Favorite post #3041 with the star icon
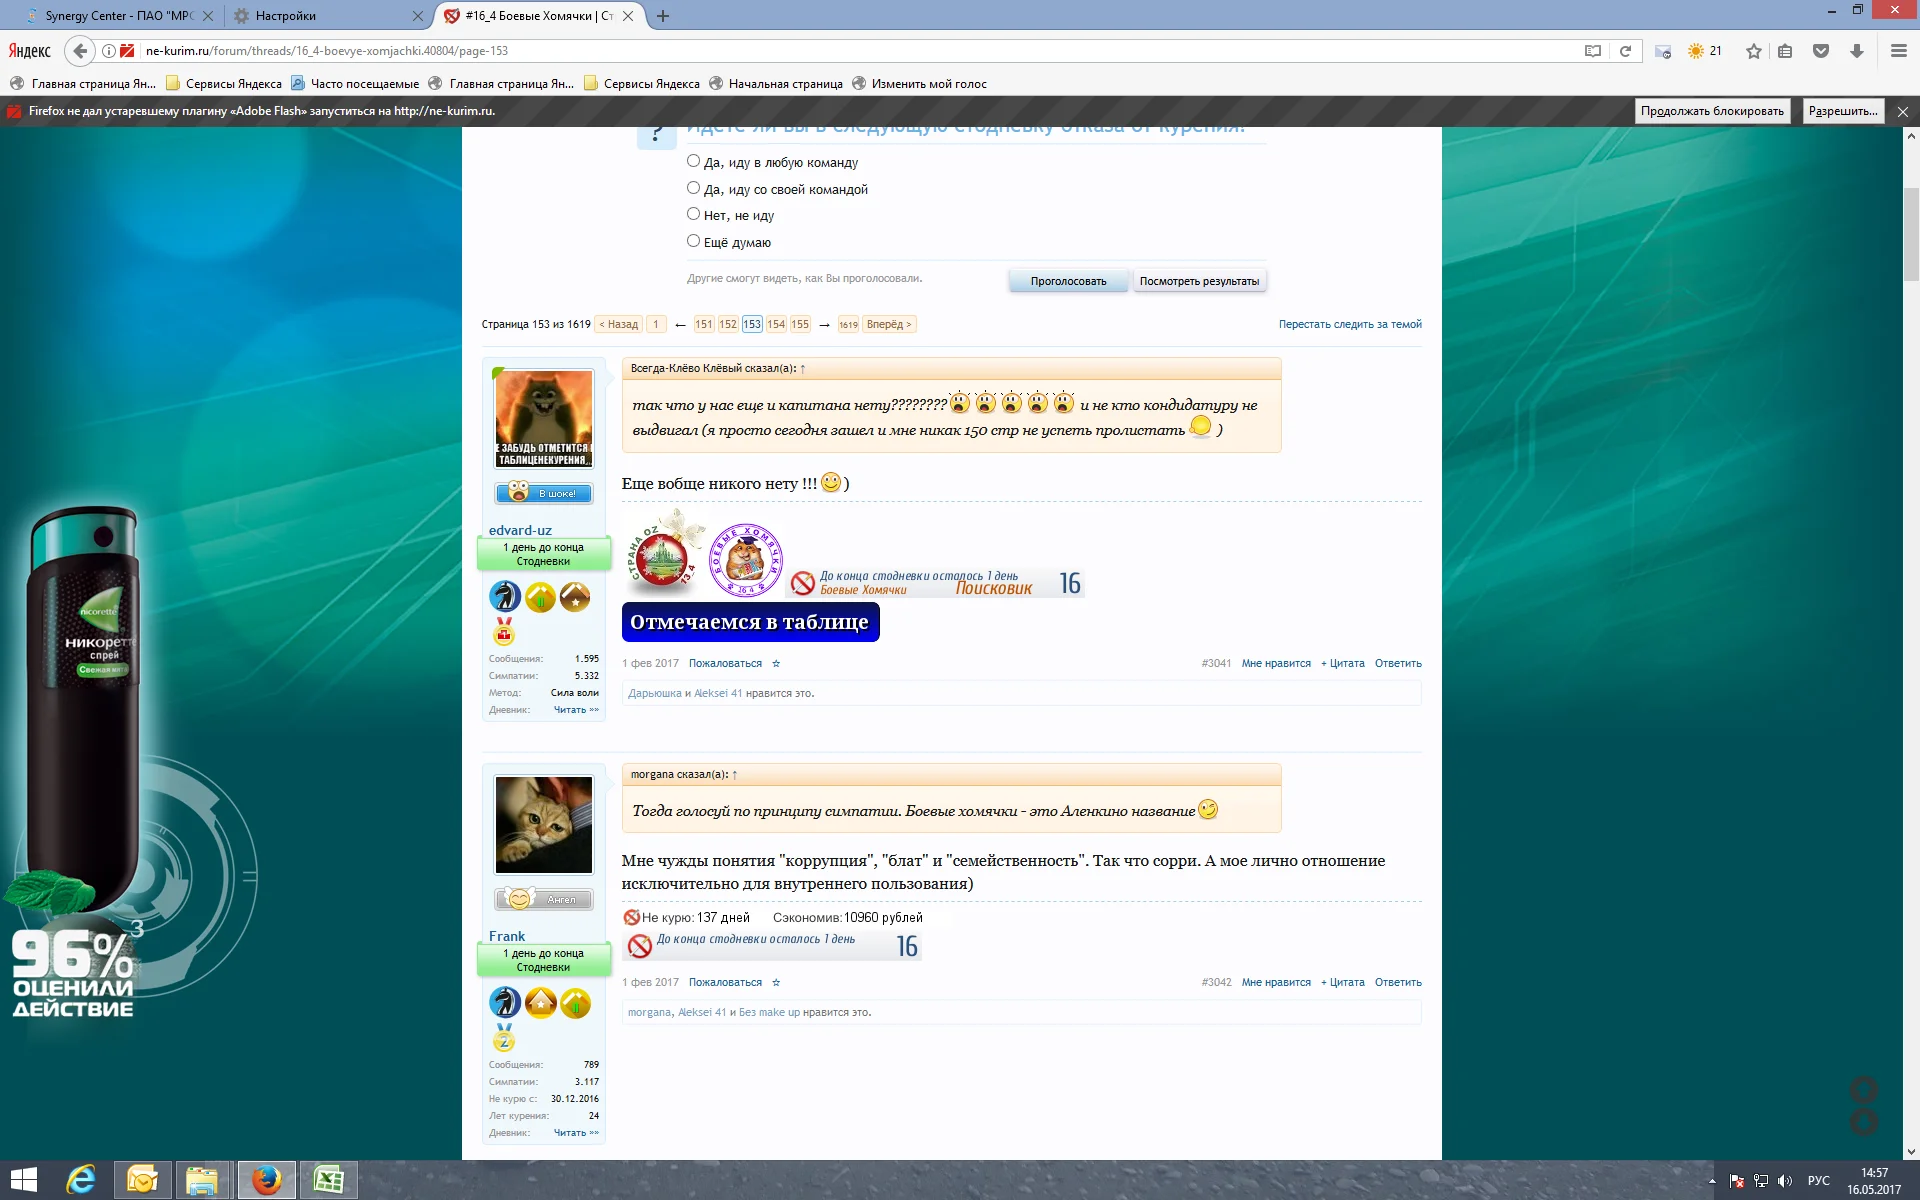Image resolution: width=1920 pixels, height=1200 pixels. point(776,664)
